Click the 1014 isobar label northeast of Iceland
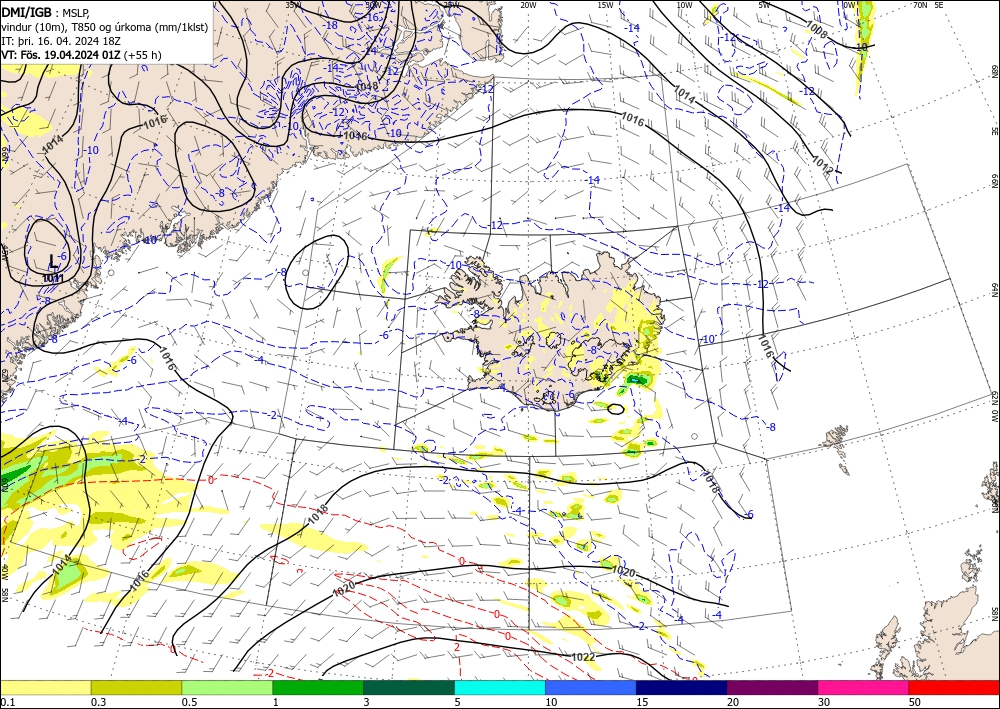Image resolution: width=1000 pixels, height=709 pixels. (684, 96)
